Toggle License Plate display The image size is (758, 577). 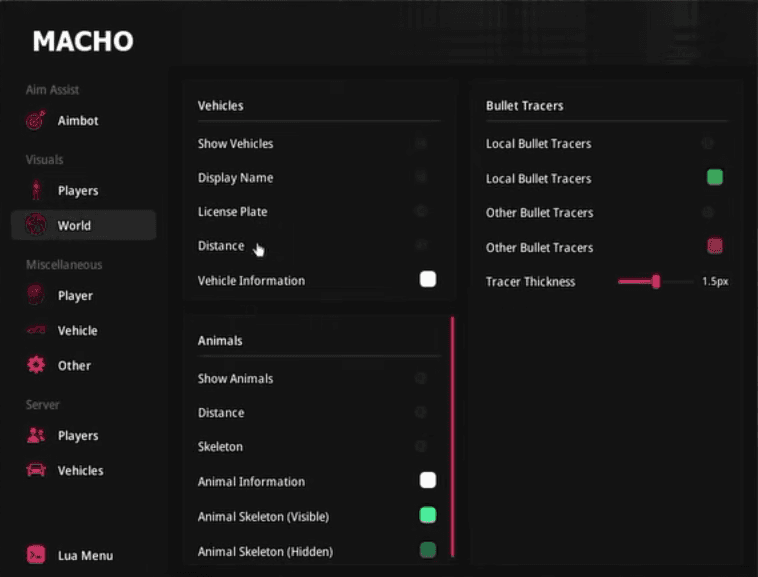(x=421, y=211)
